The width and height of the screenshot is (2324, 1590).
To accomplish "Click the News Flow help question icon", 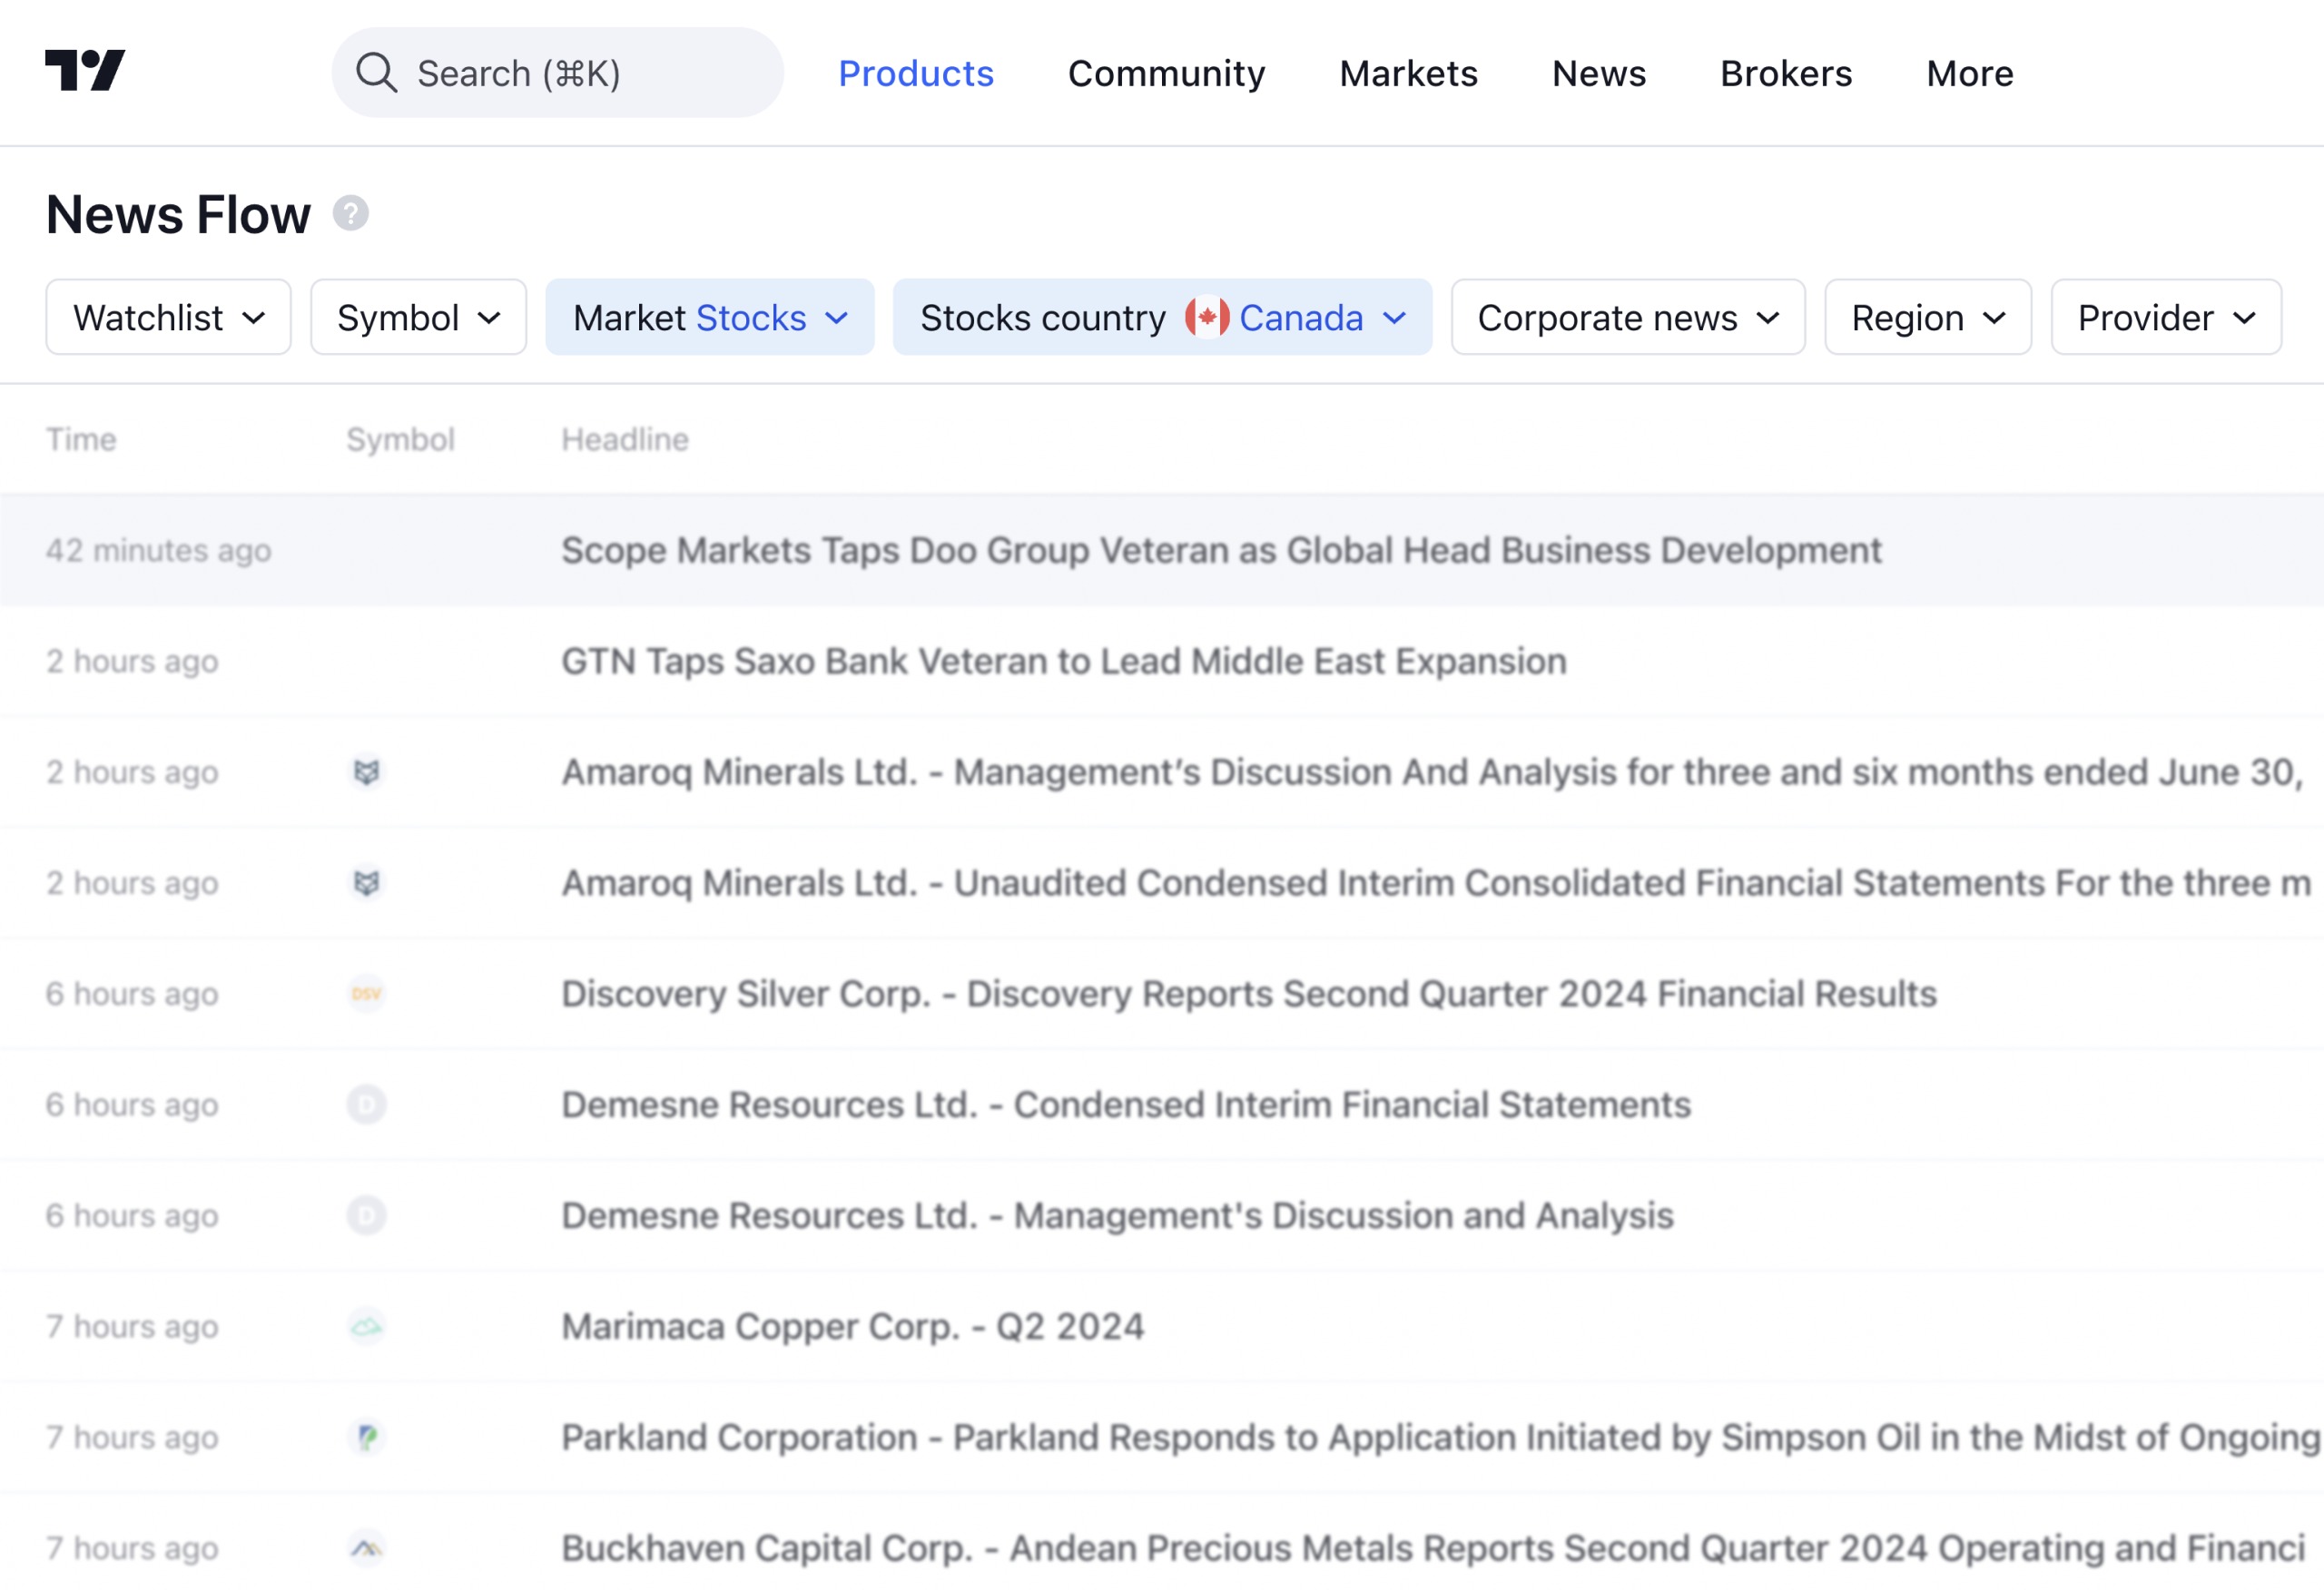I will [350, 214].
